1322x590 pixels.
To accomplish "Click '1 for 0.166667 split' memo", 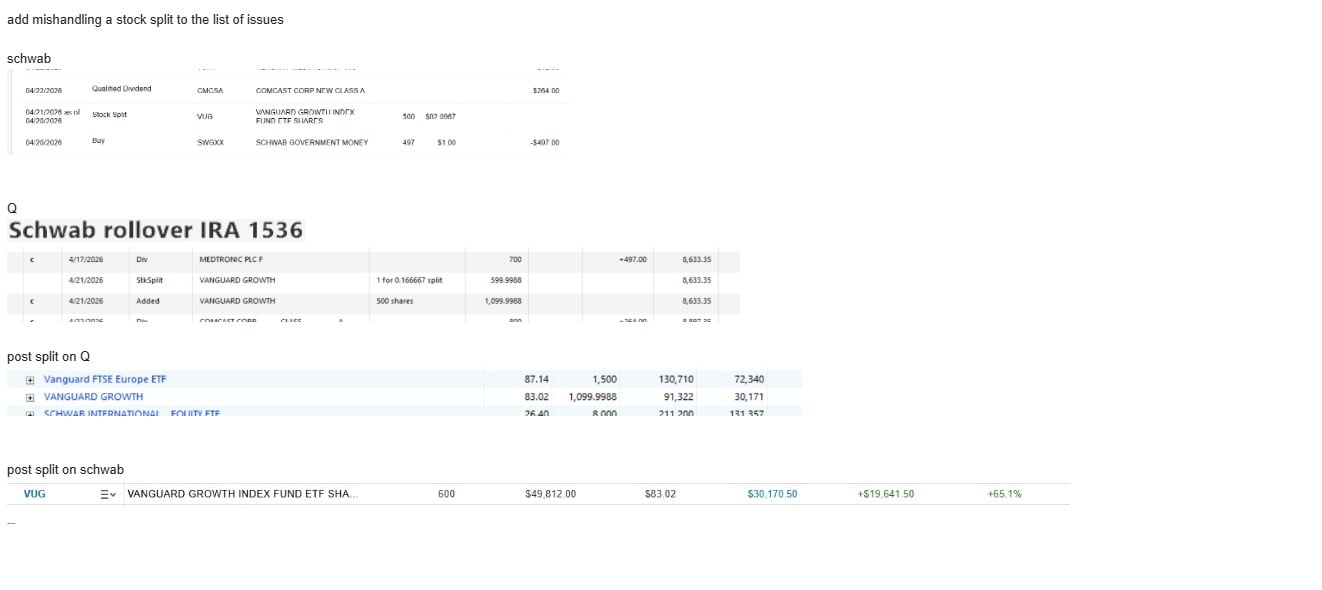I will (x=410, y=281).
